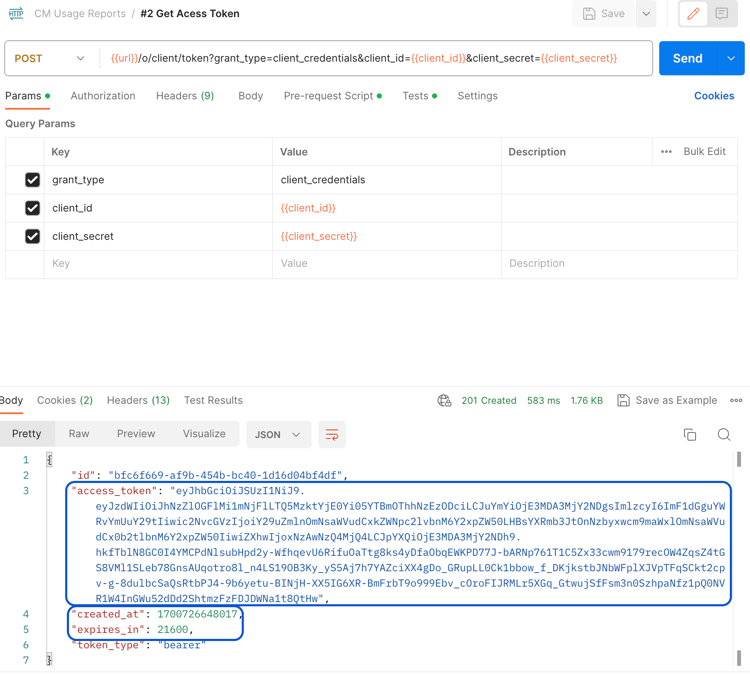Search the response with the magnifier icon

point(724,434)
